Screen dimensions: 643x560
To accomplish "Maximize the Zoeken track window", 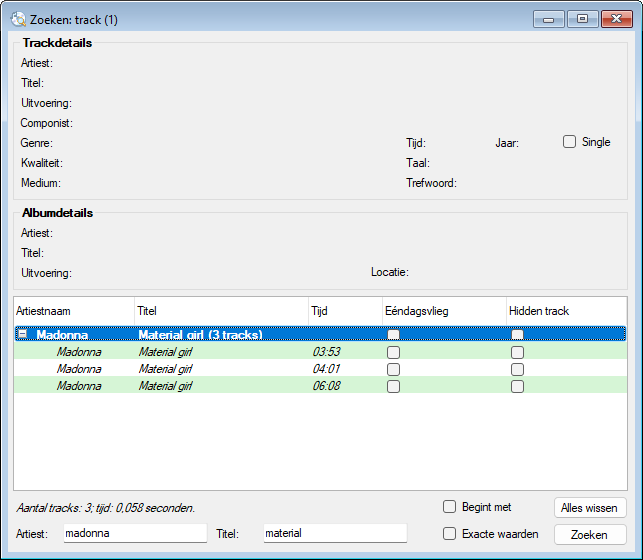I will [582, 19].
